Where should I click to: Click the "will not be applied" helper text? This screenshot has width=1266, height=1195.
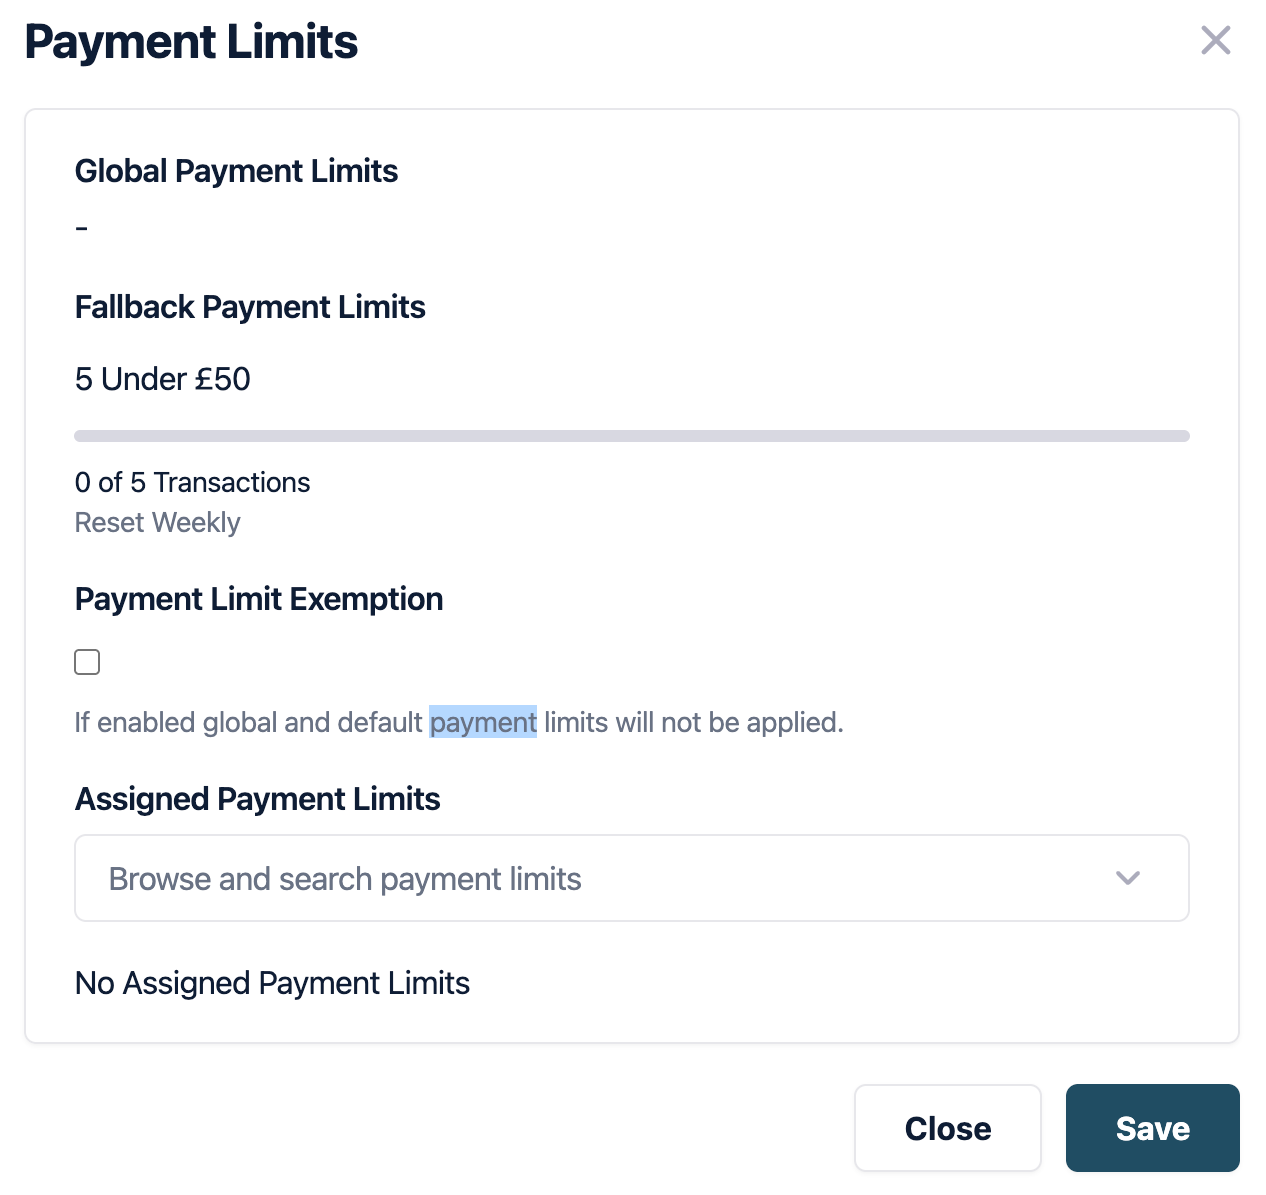pyautogui.click(x=728, y=722)
